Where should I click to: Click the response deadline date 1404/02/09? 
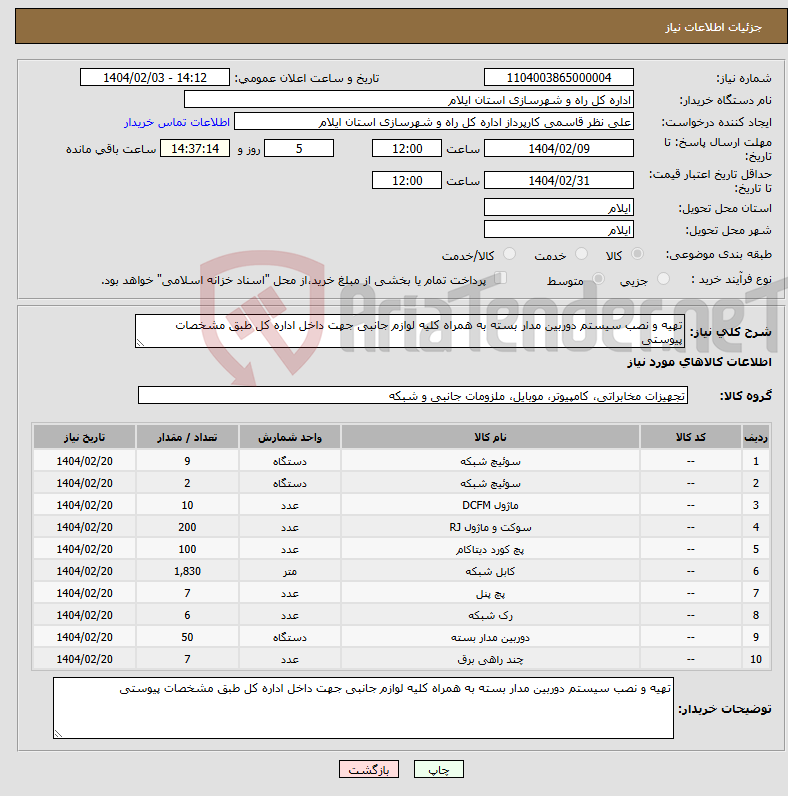[x=559, y=149]
